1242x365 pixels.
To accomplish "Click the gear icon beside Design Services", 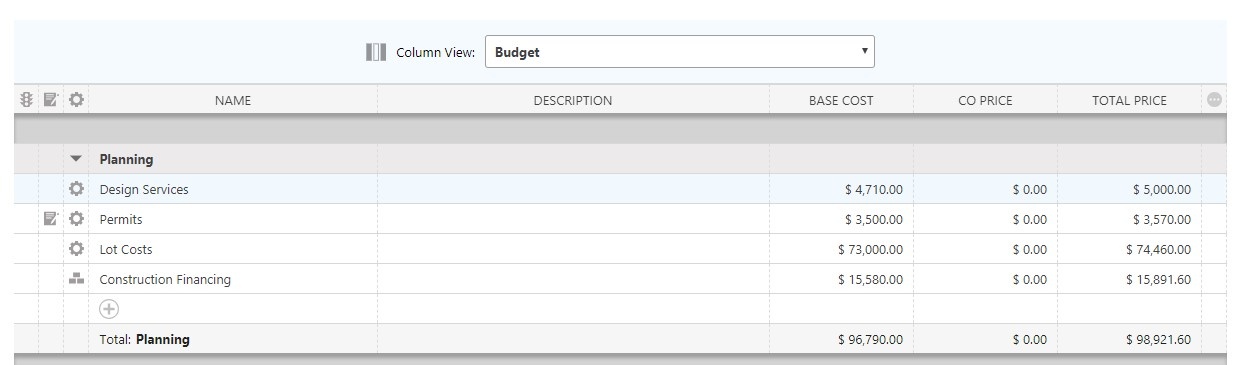I will click(x=76, y=189).
